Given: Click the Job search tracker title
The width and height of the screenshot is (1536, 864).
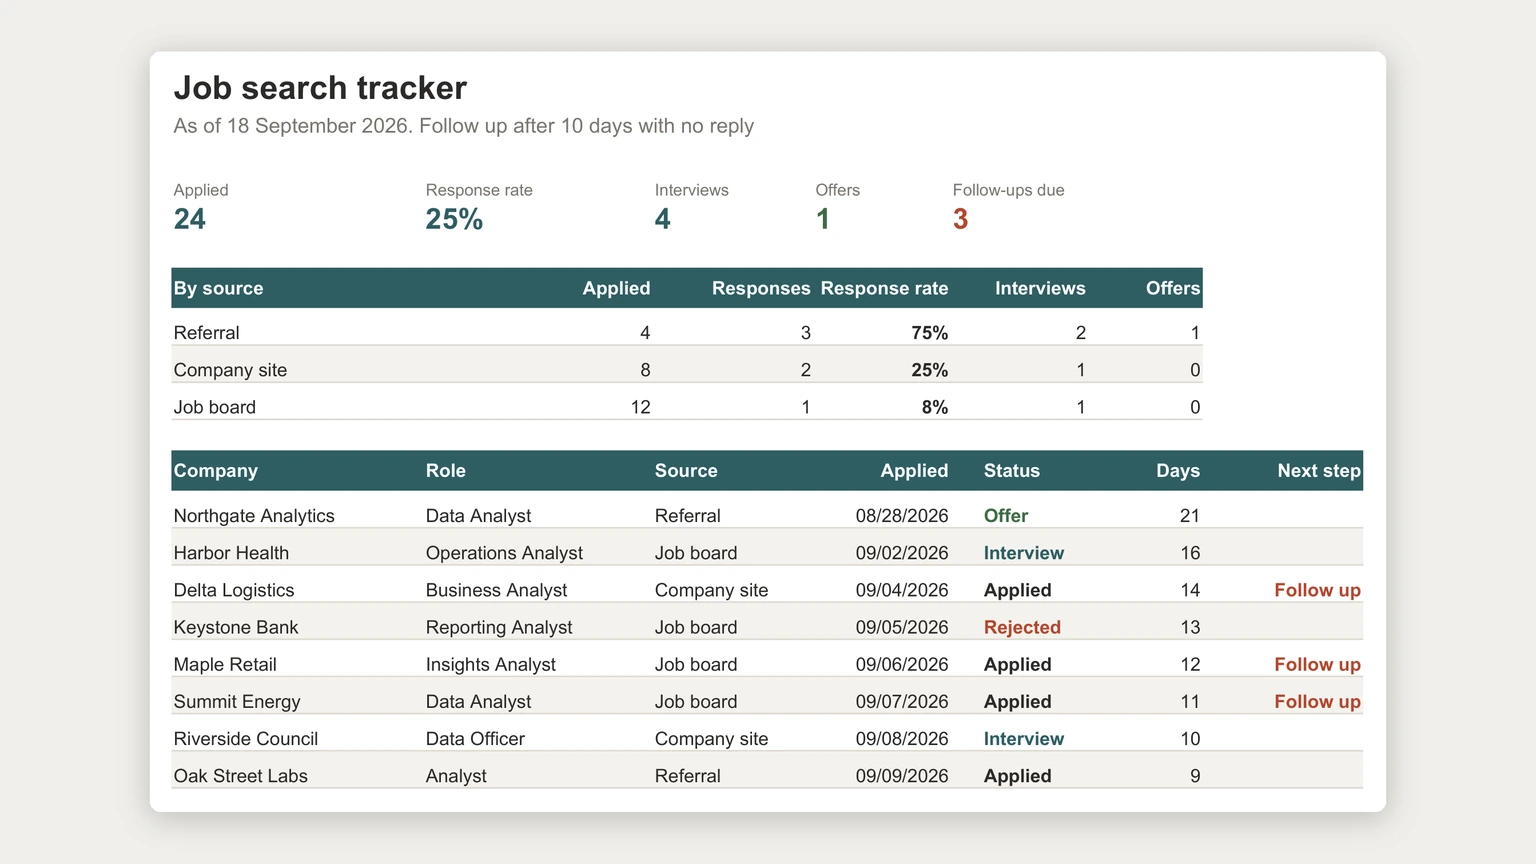Looking at the screenshot, I should [320, 88].
